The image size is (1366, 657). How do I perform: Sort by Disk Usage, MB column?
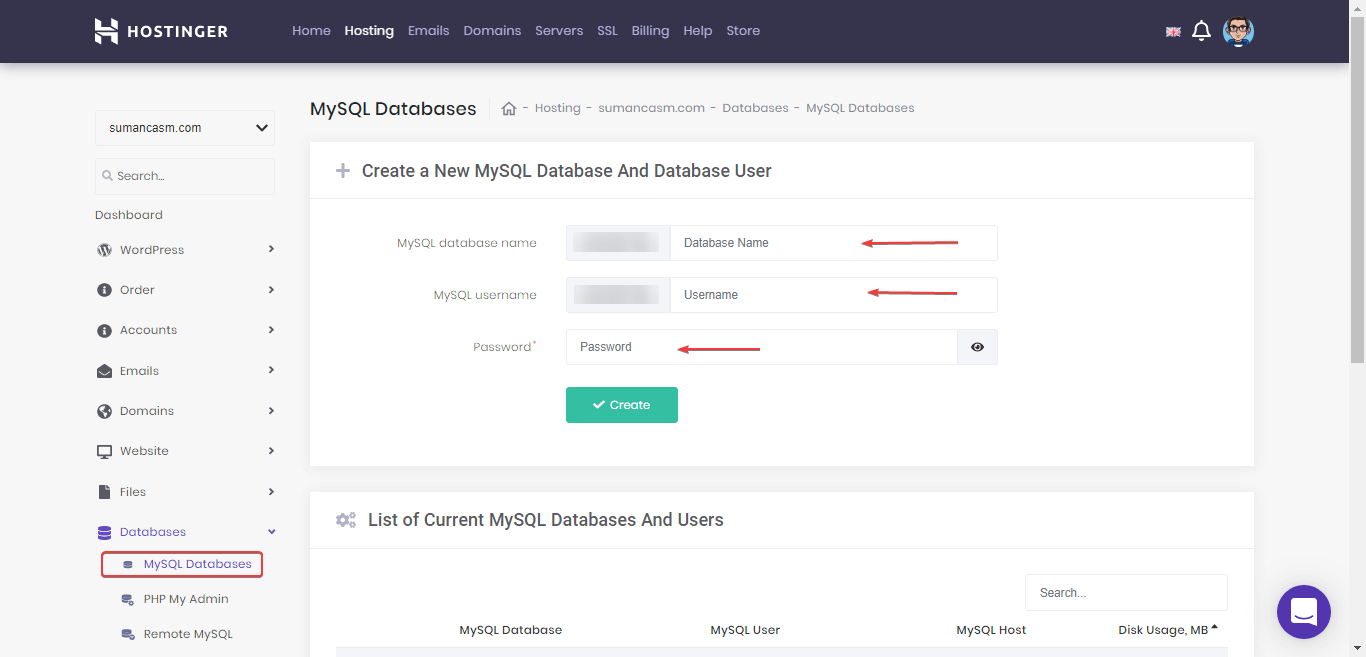coord(1168,630)
